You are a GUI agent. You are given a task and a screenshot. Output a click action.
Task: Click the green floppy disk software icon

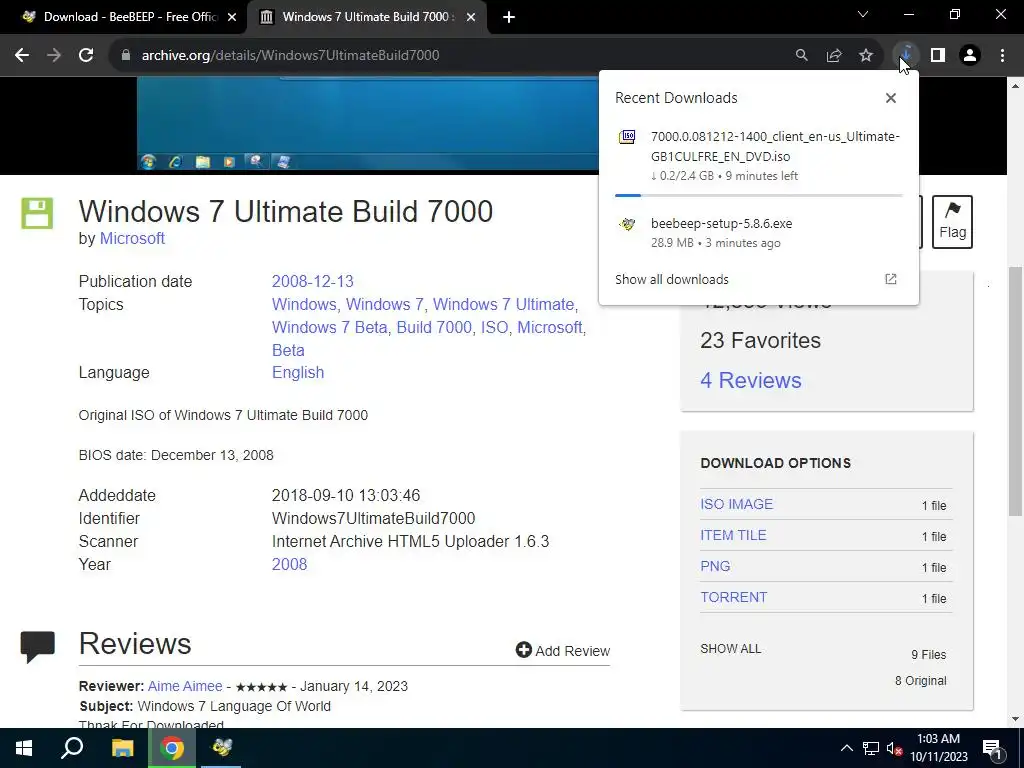click(x=37, y=213)
